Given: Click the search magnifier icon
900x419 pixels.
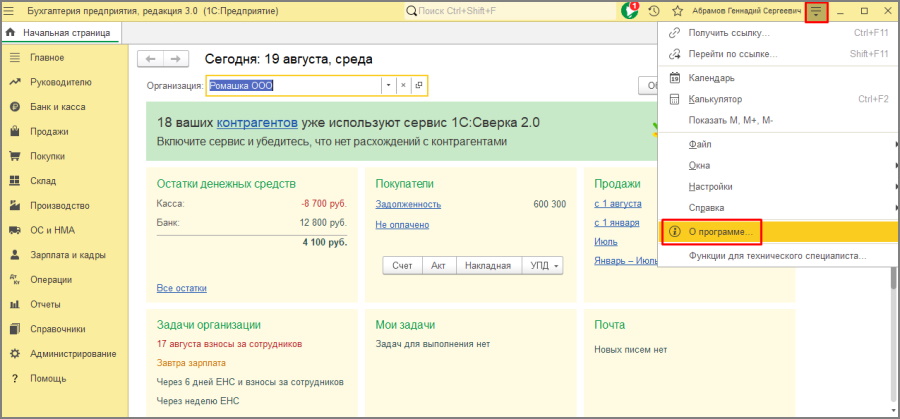Looking at the screenshot, I should tap(412, 11).
